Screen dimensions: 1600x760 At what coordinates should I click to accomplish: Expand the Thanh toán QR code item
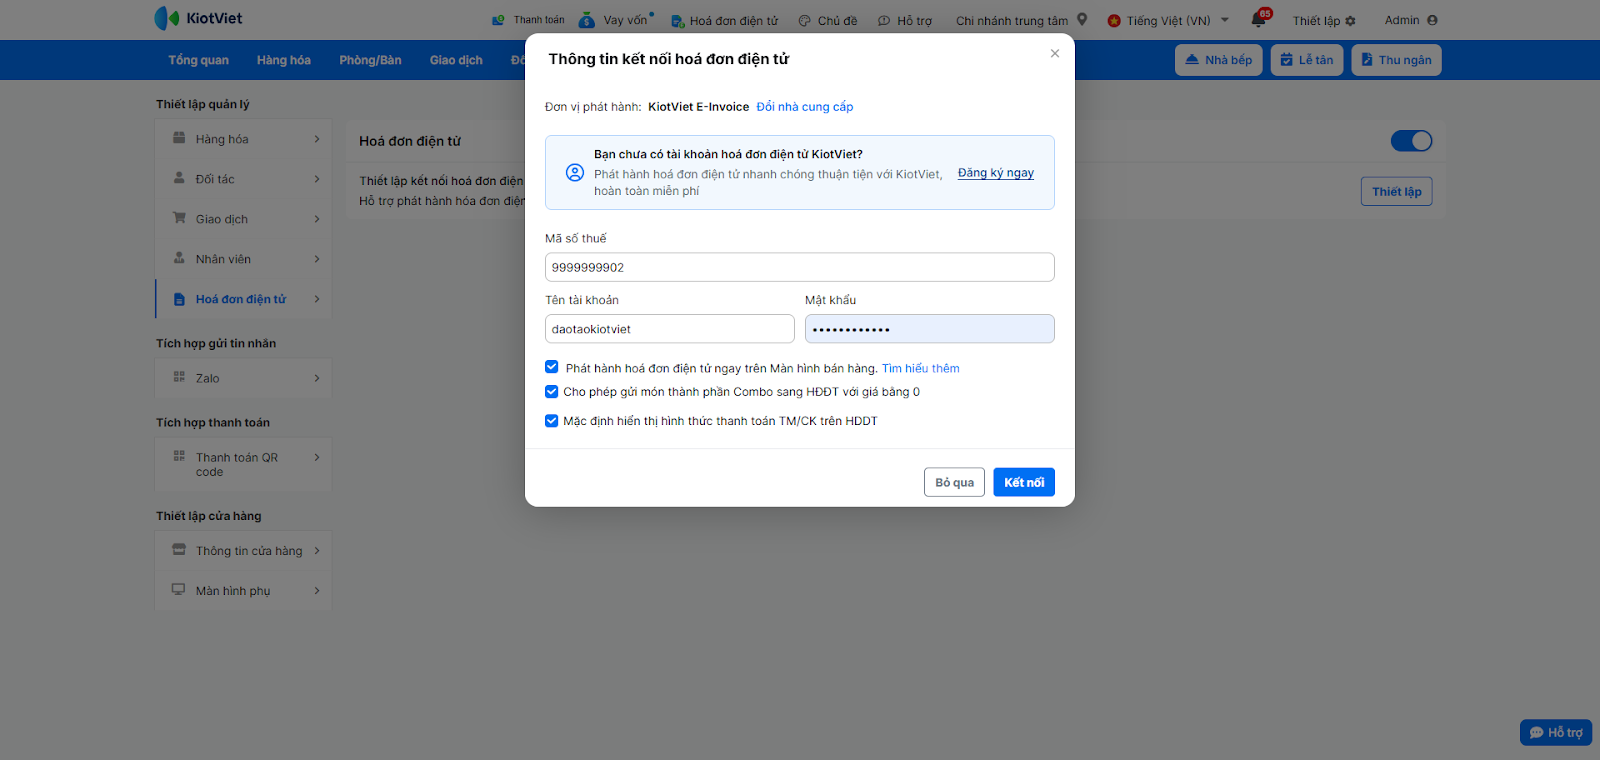tap(317, 458)
